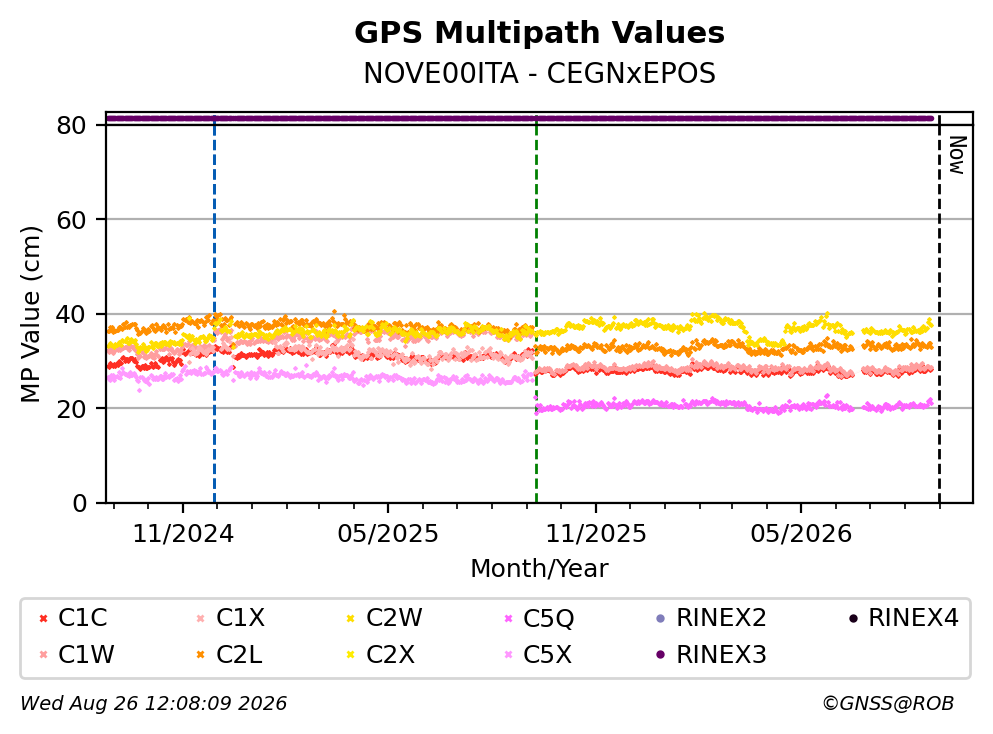The width and height of the screenshot is (993, 734).
Task: Click the 11/2024 x-axis tick label
Action: point(183,535)
